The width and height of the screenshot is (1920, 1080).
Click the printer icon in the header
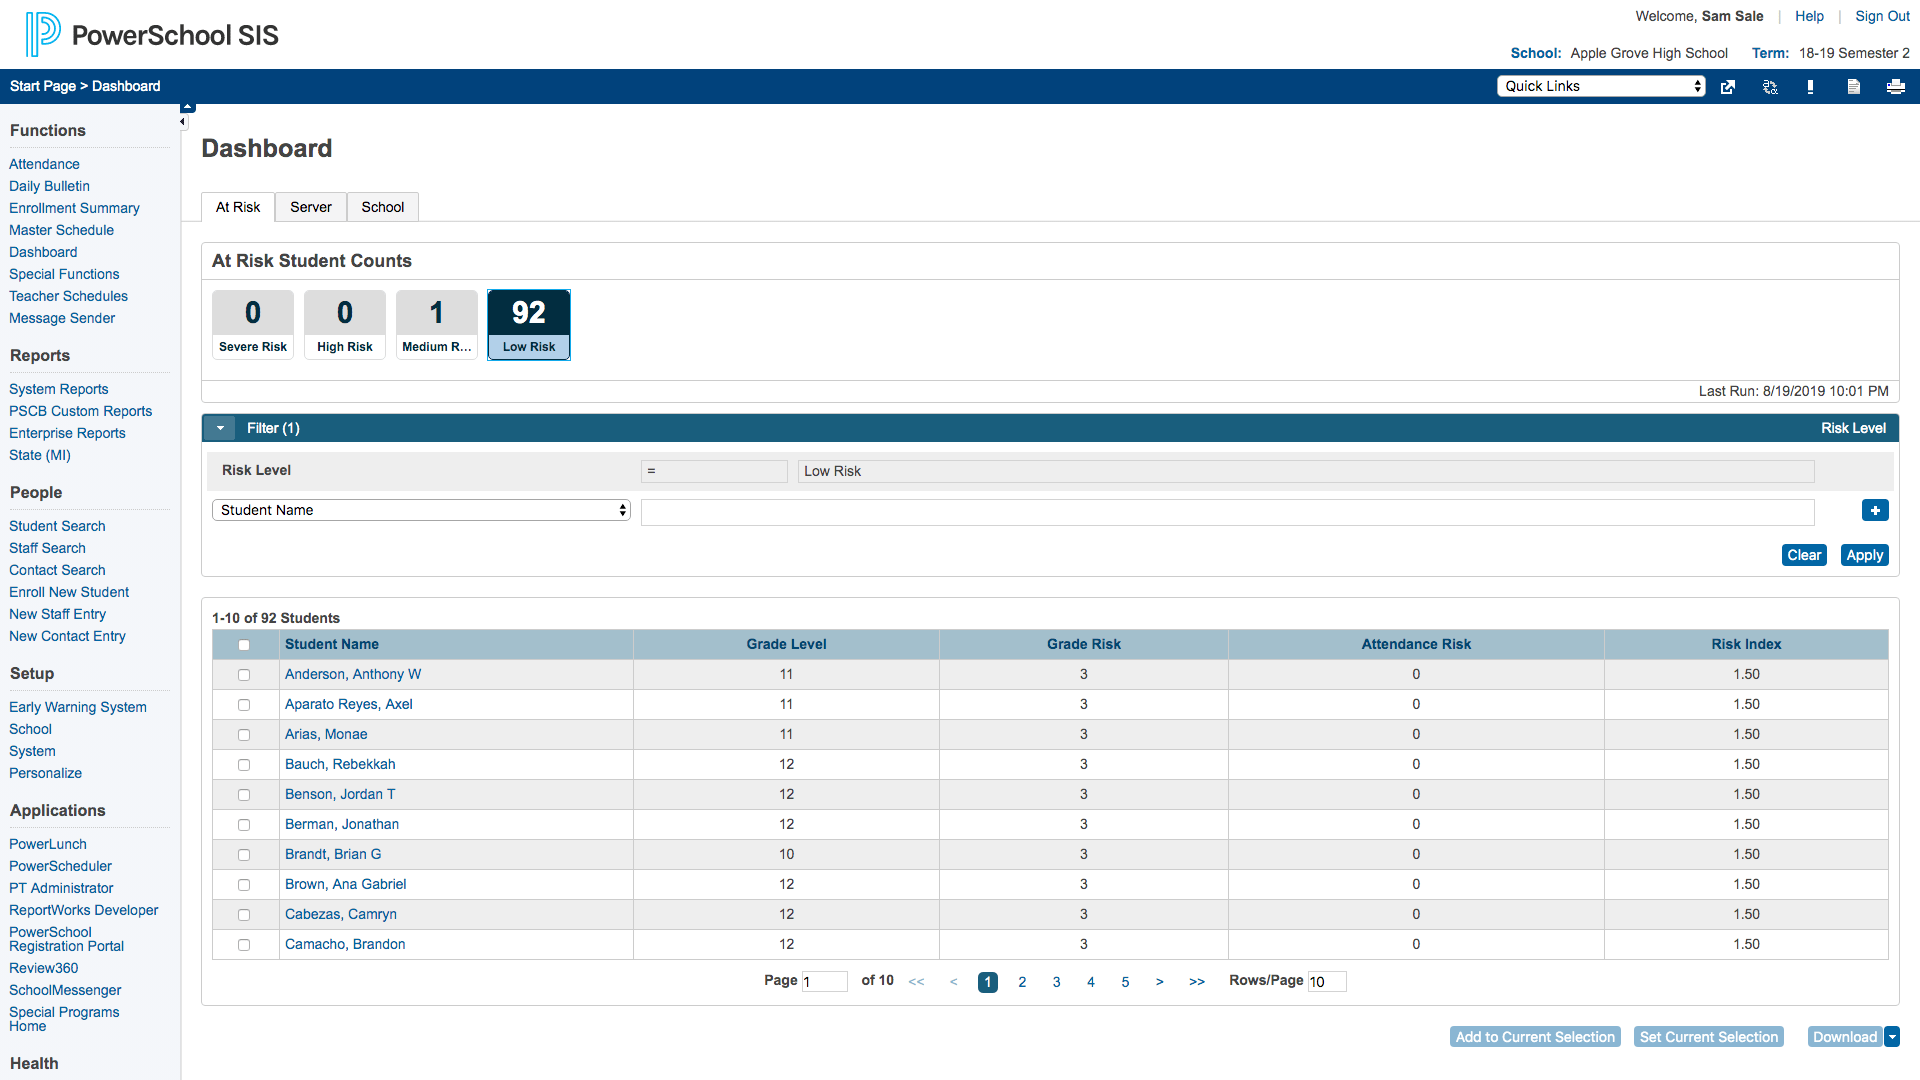click(1895, 87)
